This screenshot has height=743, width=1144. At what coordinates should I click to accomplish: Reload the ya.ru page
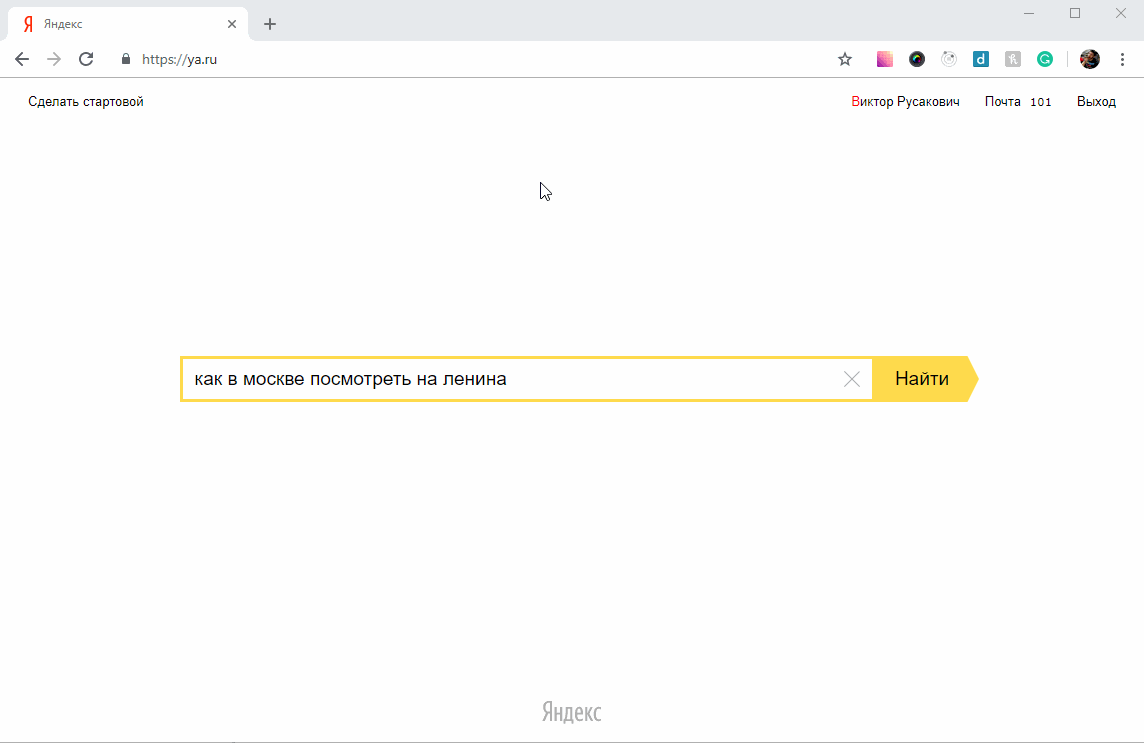(x=86, y=59)
